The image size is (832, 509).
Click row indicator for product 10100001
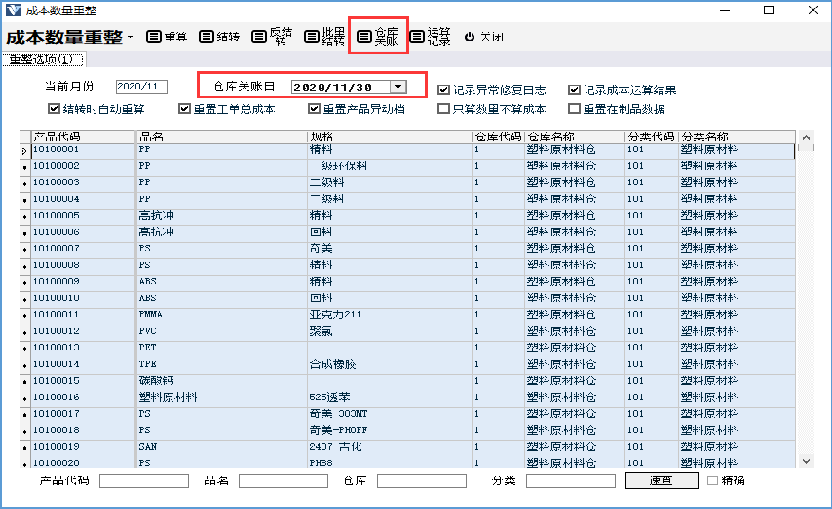24,150
